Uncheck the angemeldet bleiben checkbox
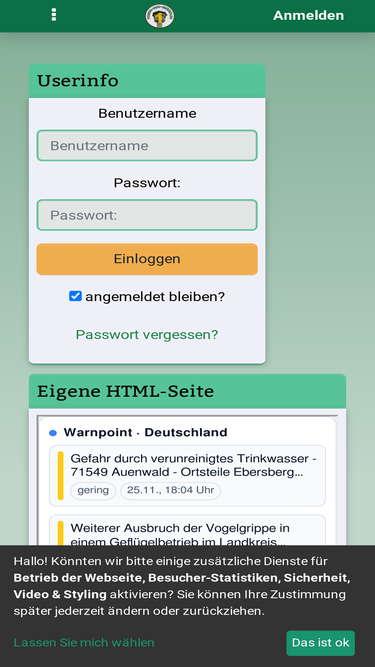The height and width of the screenshot is (667, 375). pos(75,296)
